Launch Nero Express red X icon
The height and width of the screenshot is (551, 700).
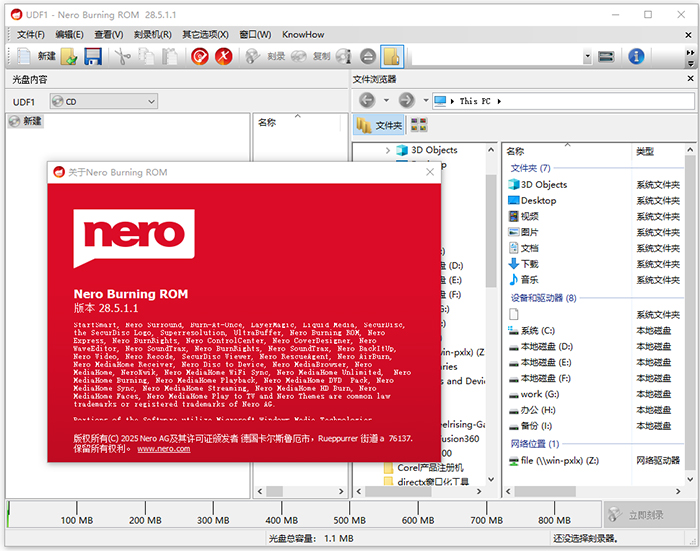(224, 56)
